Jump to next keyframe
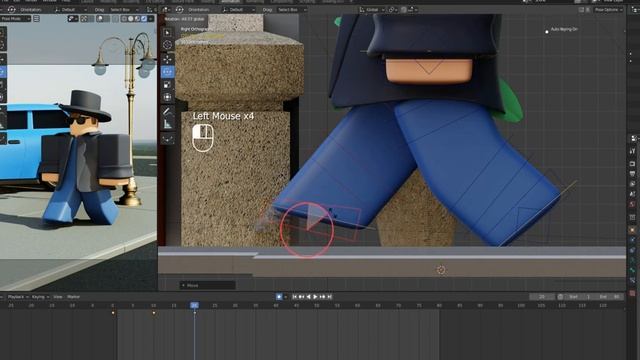Screen dimensions: 640x360 (322, 297)
